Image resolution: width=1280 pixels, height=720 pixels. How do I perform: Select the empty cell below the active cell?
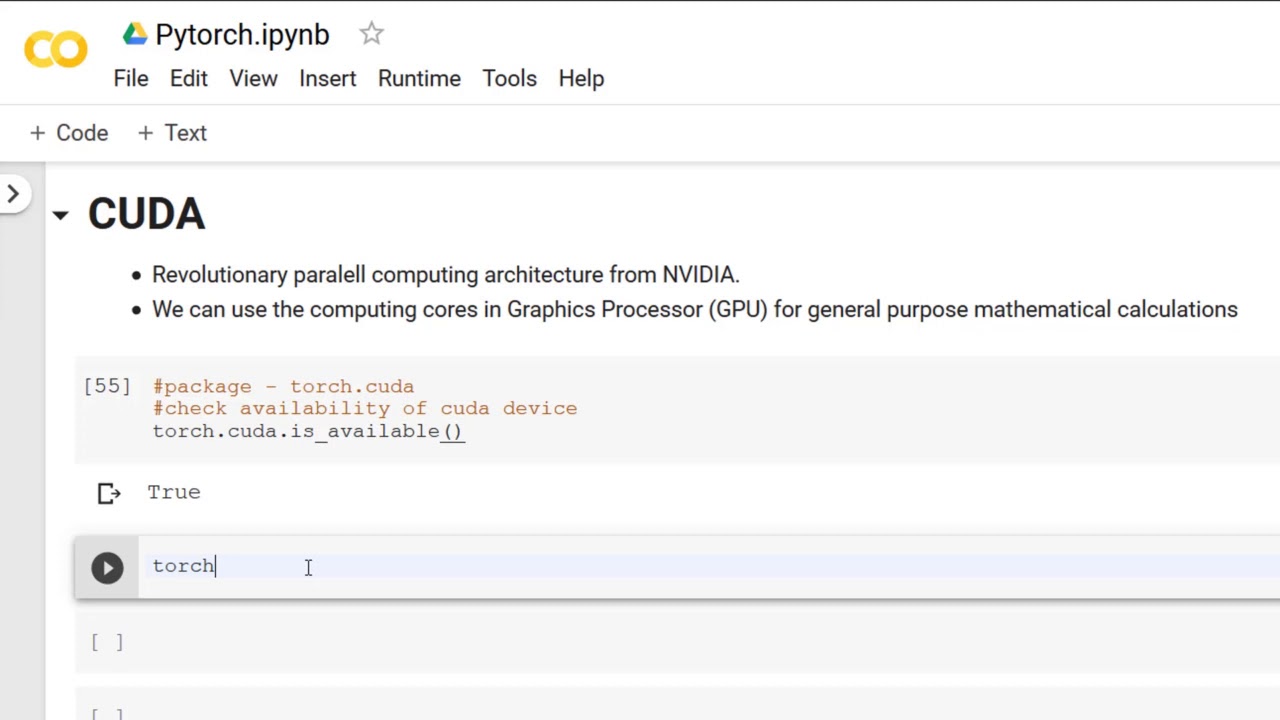pyautogui.click(x=600, y=642)
